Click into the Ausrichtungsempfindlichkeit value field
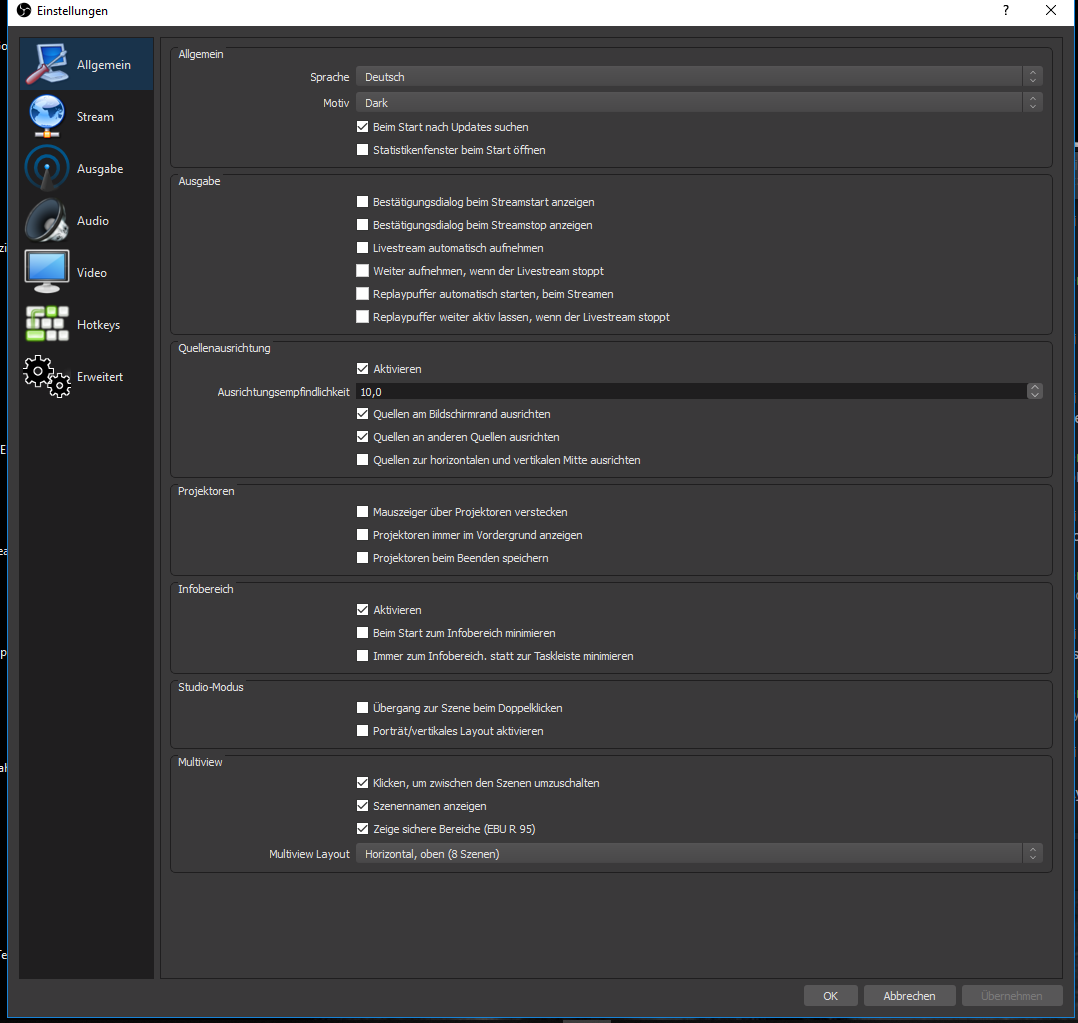Image resolution: width=1078 pixels, height=1023 pixels. [692, 391]
